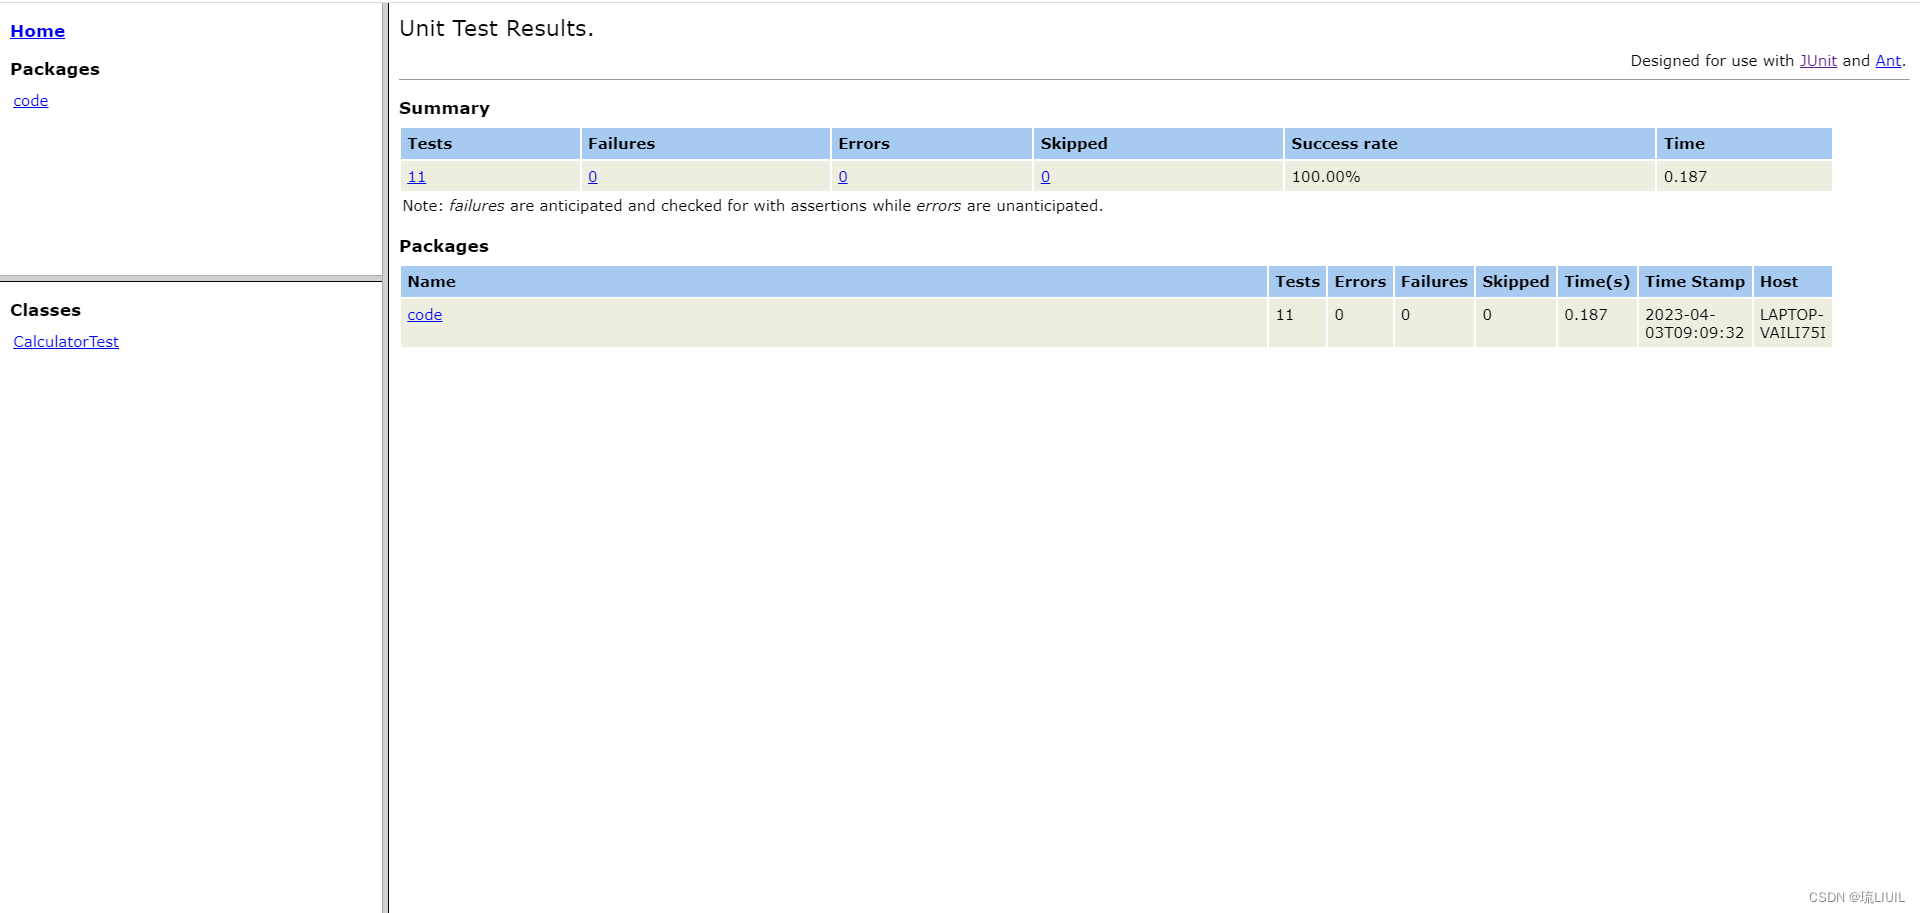Select the 100.00% success rate cell

[x=1469, y=176]
